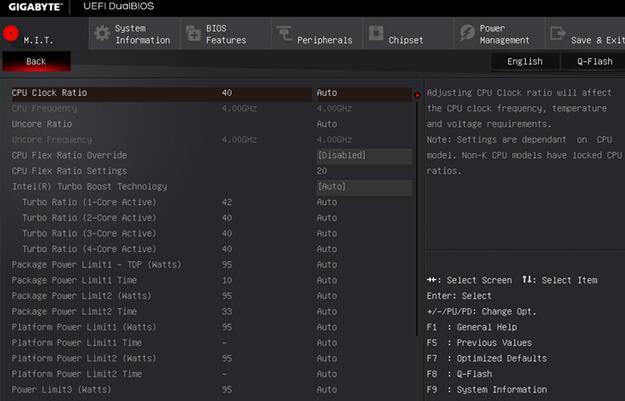Switch to System Information tab
The image size is (625, 401).
pyautogui.click(x=134, y=34)
